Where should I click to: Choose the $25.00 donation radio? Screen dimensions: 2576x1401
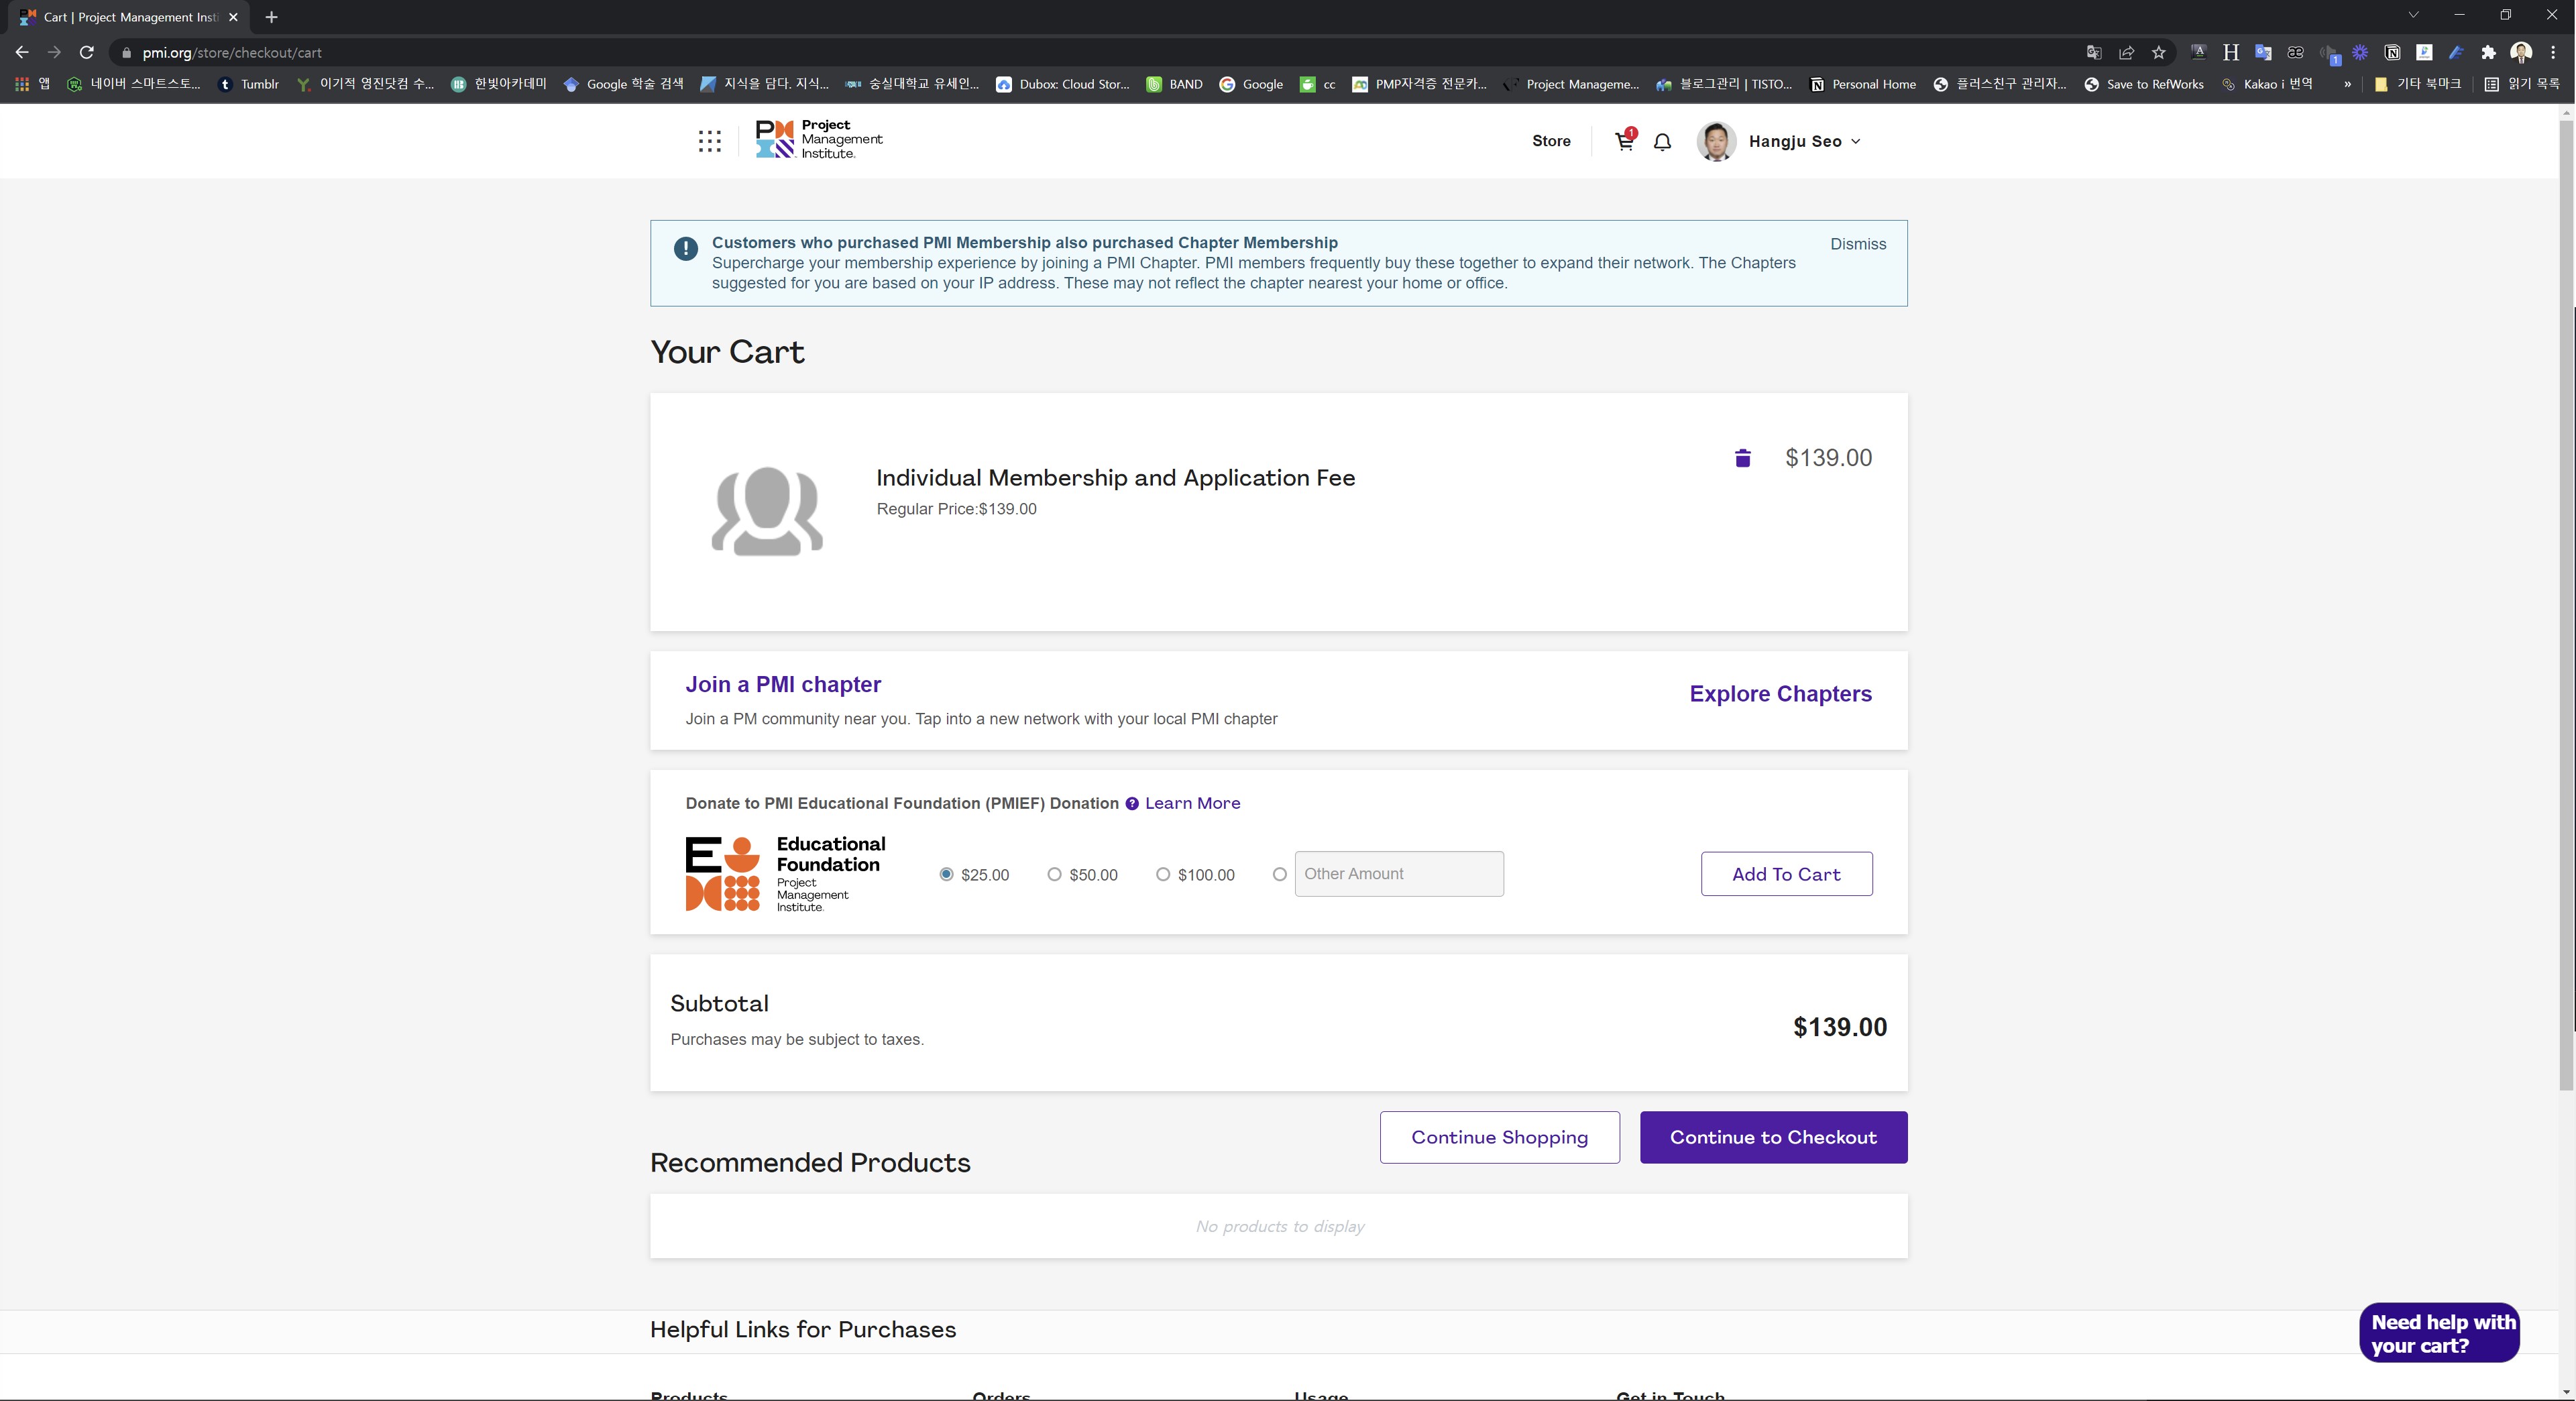point(946,874)
